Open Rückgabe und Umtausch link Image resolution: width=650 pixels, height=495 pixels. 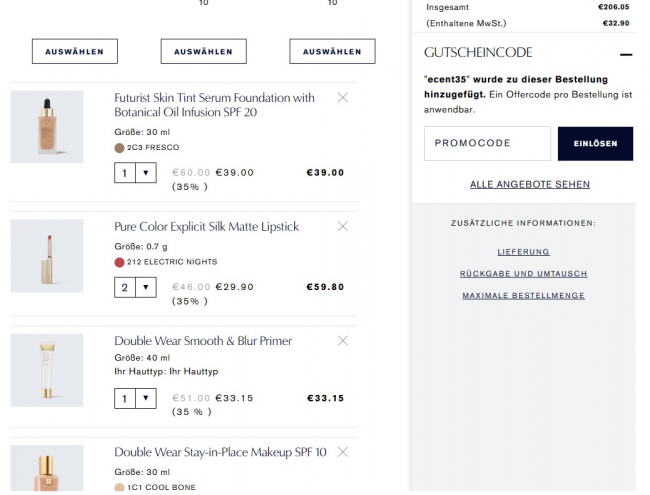coord(524,274)
